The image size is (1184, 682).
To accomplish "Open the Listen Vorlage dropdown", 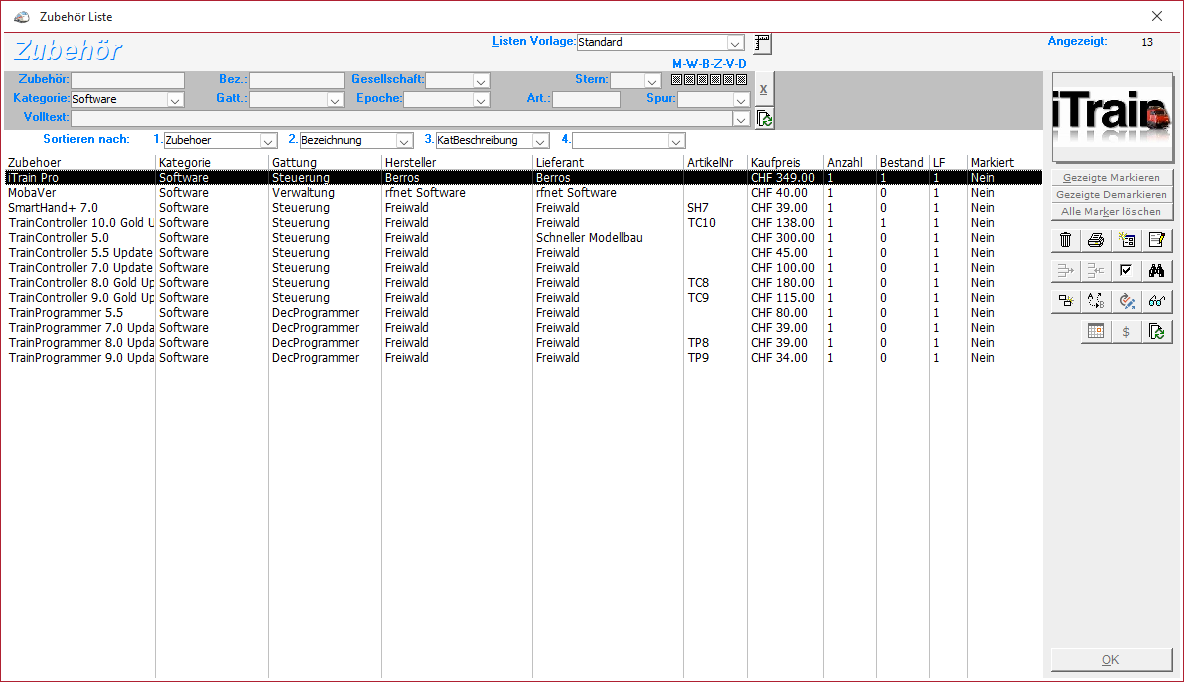I will (x=735, y=43).
